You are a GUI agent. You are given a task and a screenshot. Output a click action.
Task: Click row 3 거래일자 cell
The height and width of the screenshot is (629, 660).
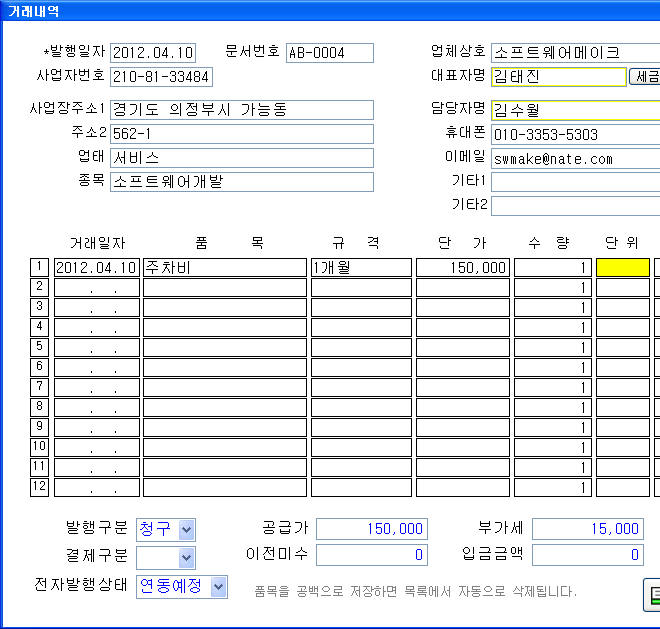click(97, 308)
